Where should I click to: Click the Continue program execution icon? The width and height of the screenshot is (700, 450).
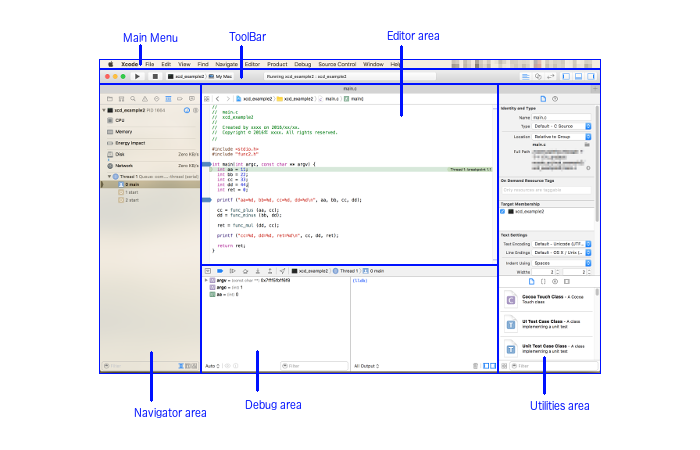(232, 271)
